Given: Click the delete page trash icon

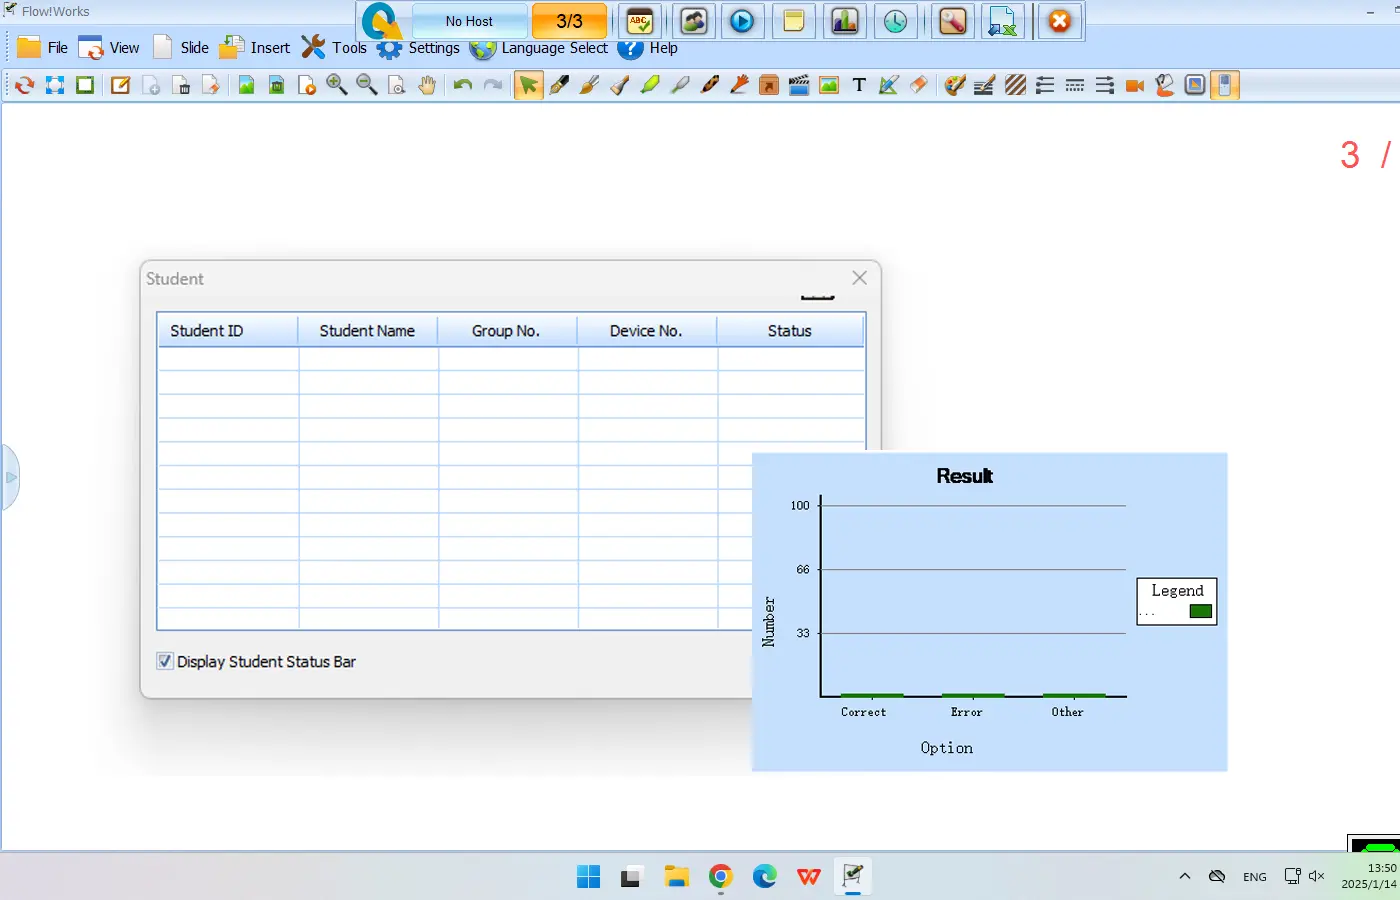Looking at the screenshot, I should [x=181, y=85].
